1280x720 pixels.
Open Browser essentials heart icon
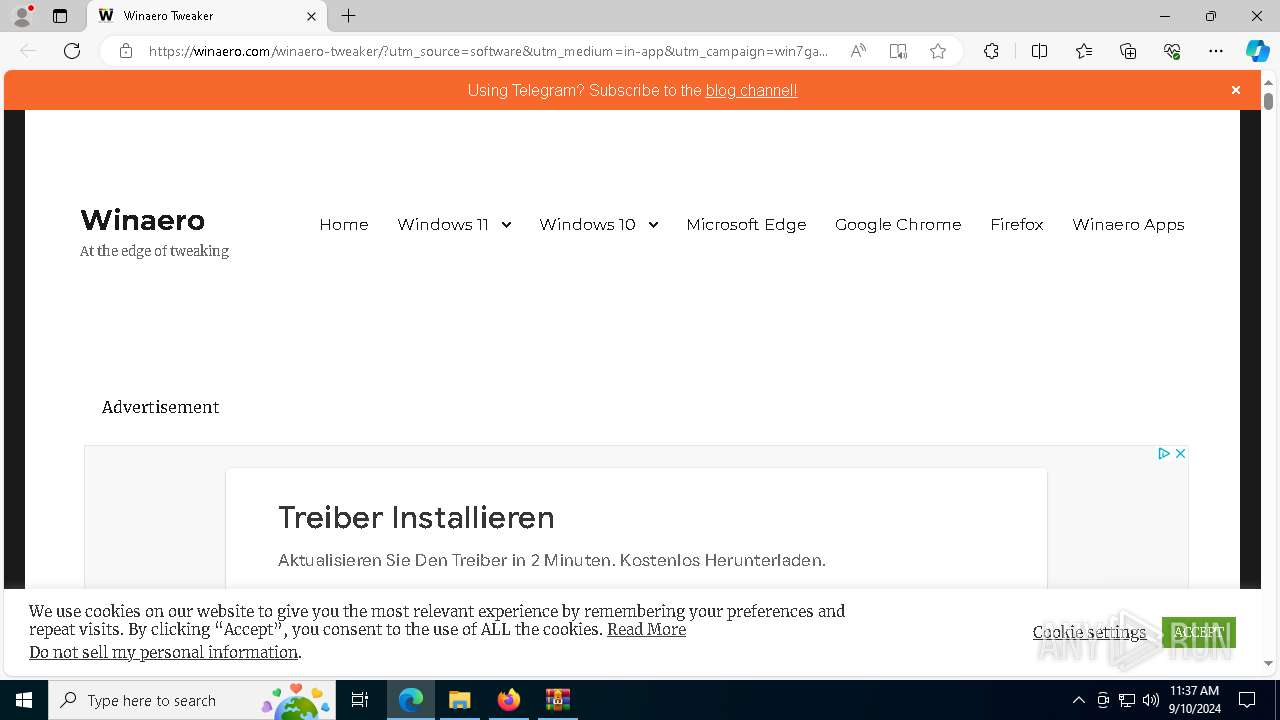(x=1172, y=51)
